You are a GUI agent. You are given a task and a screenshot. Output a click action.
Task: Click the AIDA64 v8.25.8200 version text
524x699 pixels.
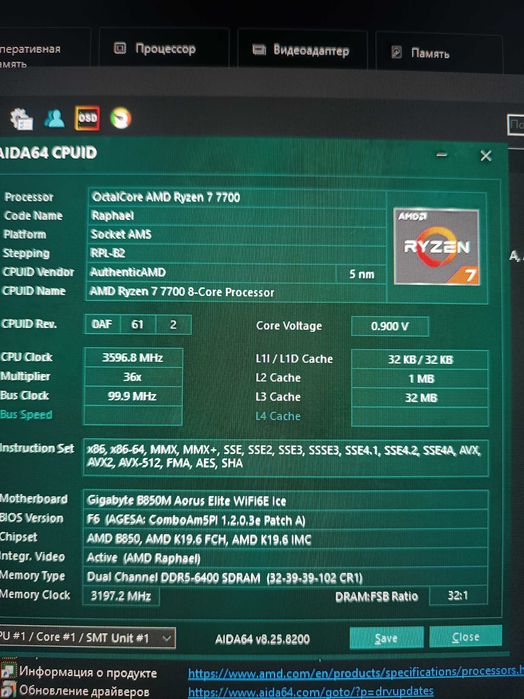(x=262, y=639)
